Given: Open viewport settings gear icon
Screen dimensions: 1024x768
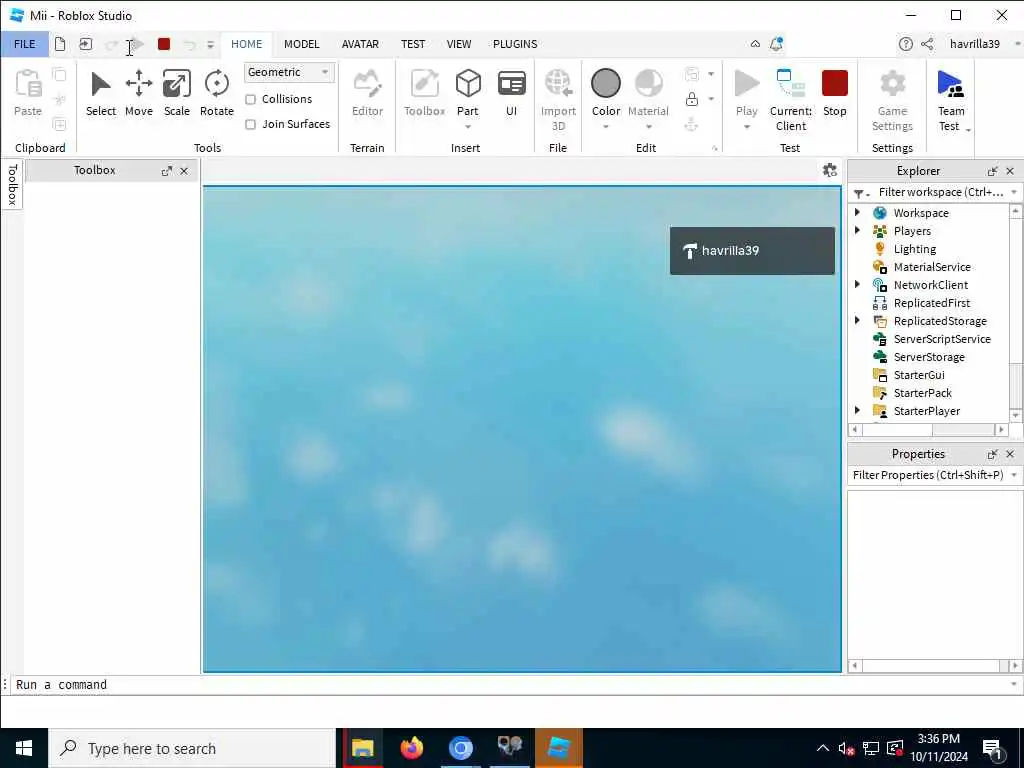Looking at the screenshot, I should [829, 170].
